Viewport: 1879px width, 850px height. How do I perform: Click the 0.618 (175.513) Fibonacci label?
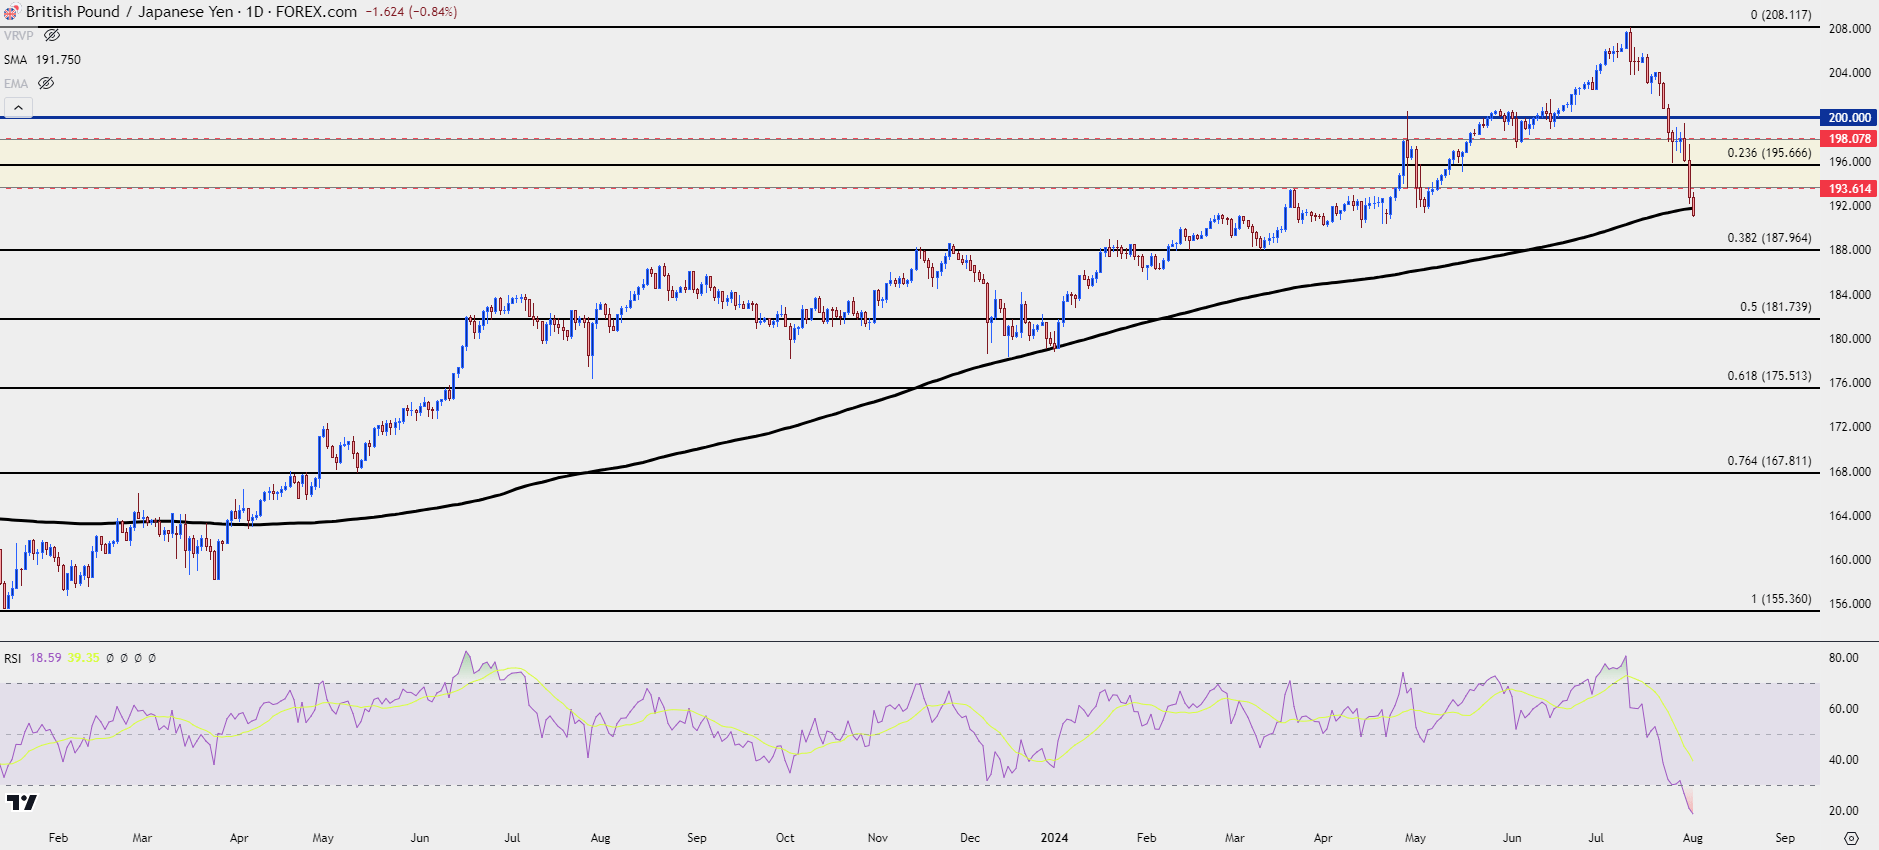pyautogui.click(x=1769, y=376)
